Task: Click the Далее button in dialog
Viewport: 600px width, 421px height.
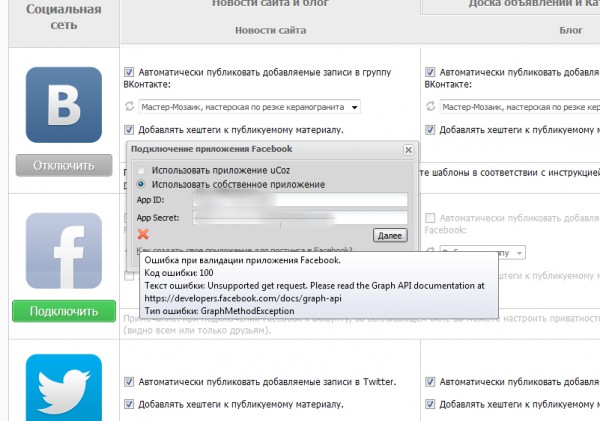Action: pos(390,235)
